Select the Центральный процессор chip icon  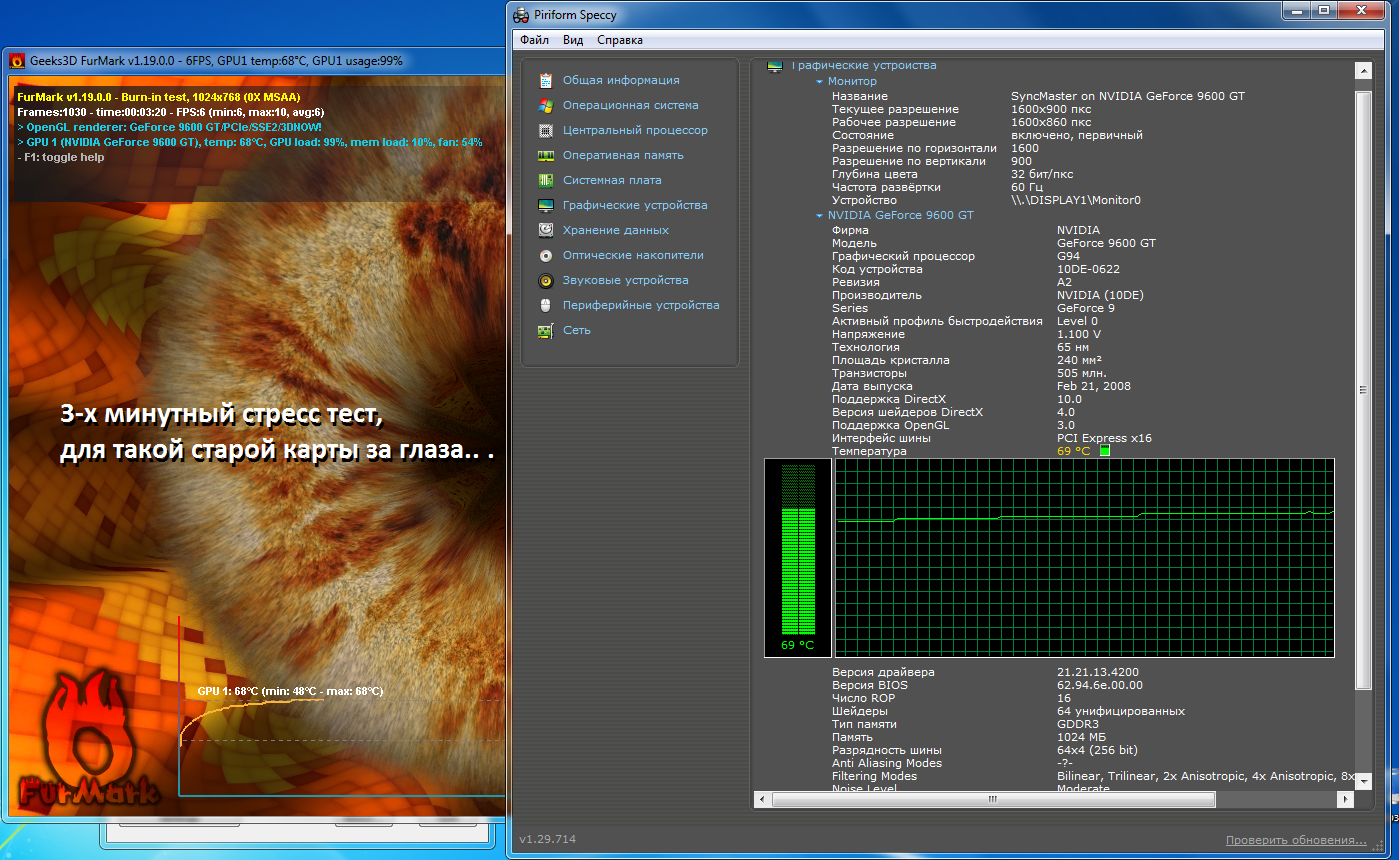[x=546, y=130]
